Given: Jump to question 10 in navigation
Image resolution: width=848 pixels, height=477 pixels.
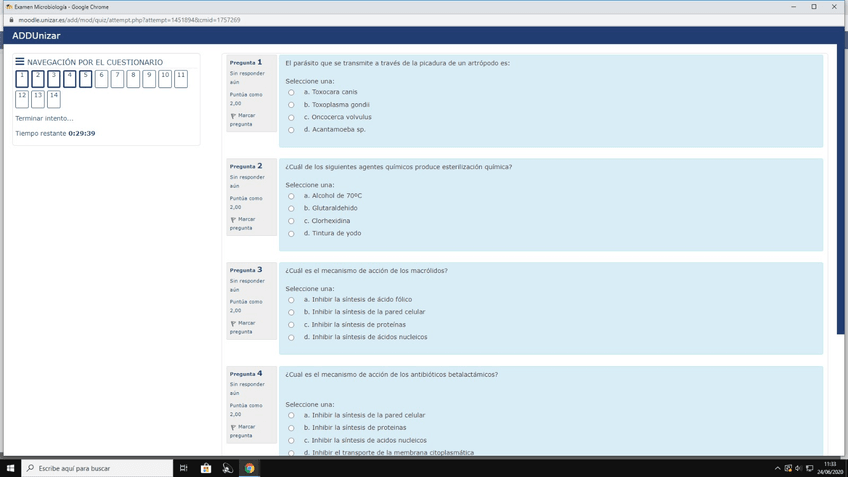Looking at the screenshot, I should (165, 79).
